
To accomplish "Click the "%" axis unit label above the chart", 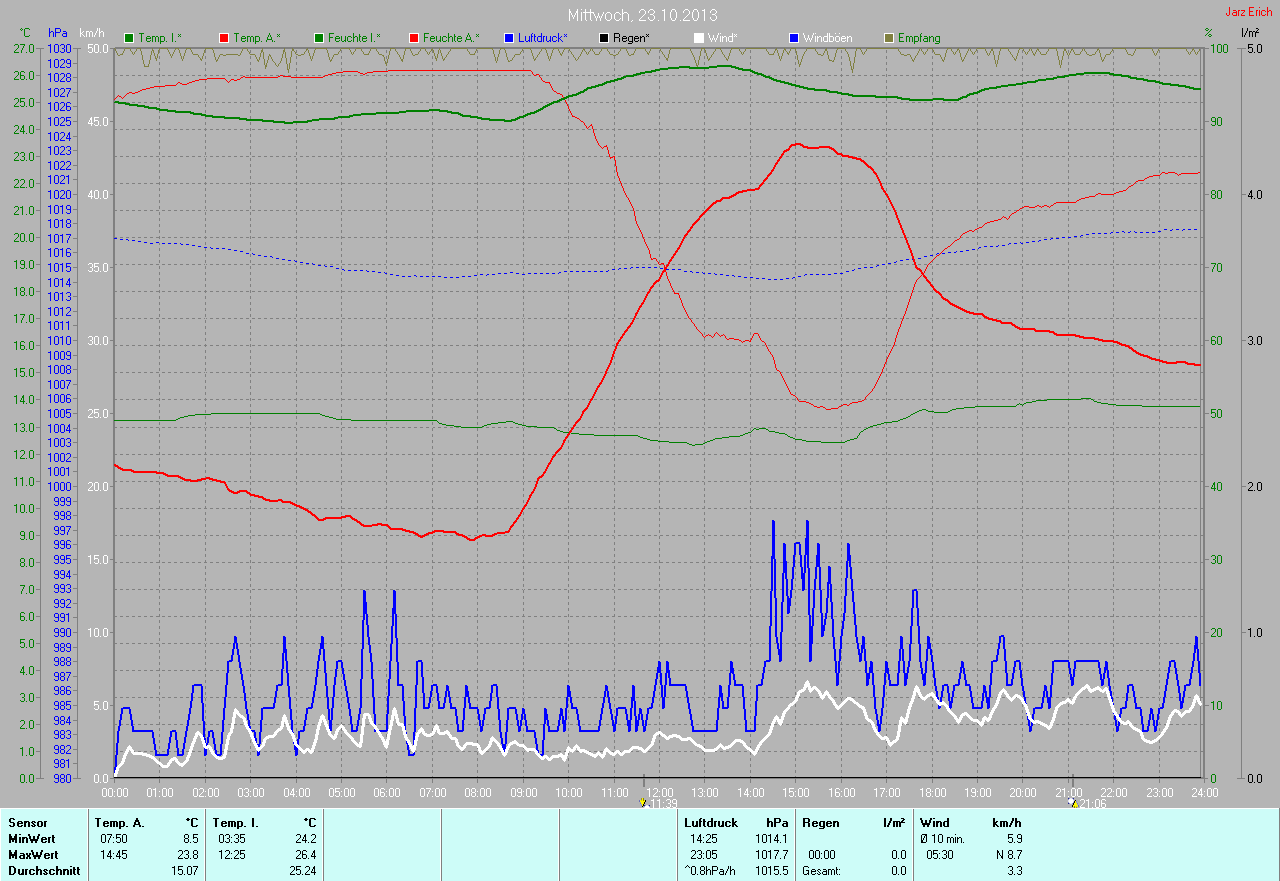I will point(1208,33).
